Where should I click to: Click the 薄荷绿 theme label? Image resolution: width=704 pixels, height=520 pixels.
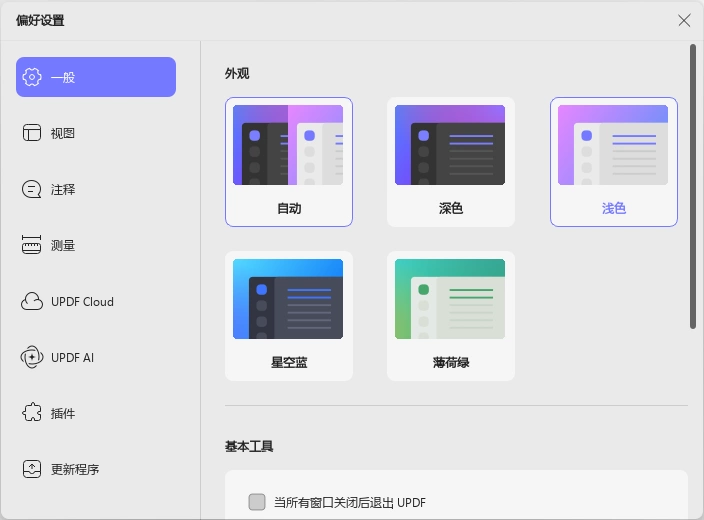(451, 362)
